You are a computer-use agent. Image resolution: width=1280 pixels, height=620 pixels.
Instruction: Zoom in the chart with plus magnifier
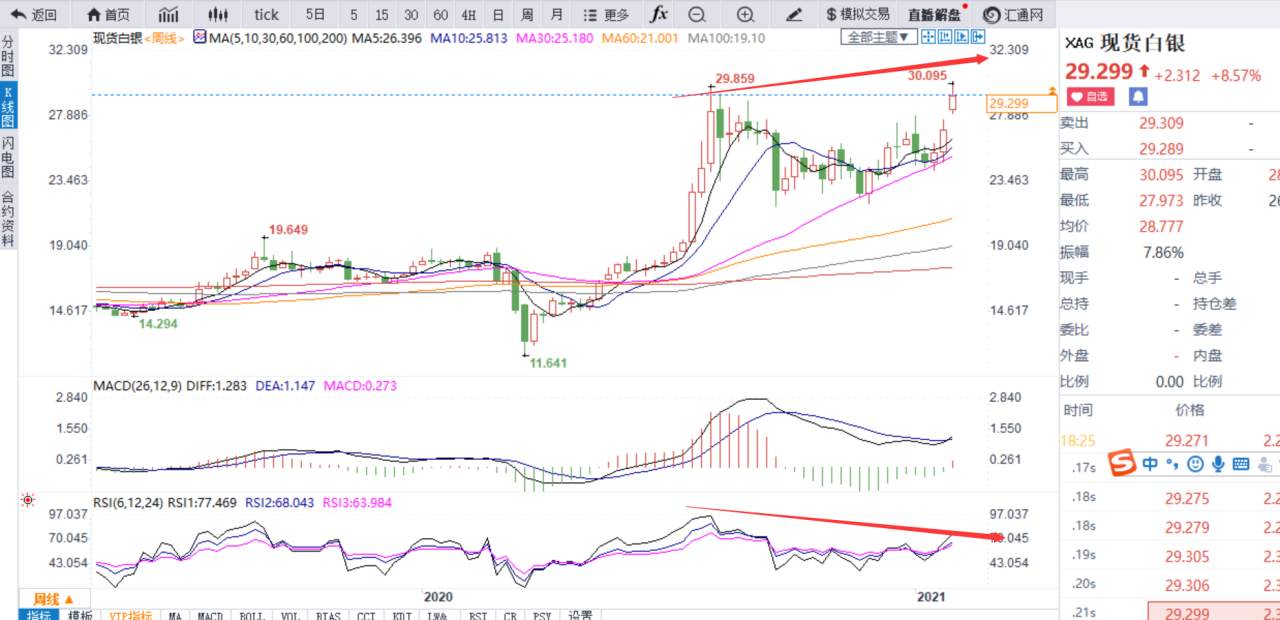tap(745, 14)
